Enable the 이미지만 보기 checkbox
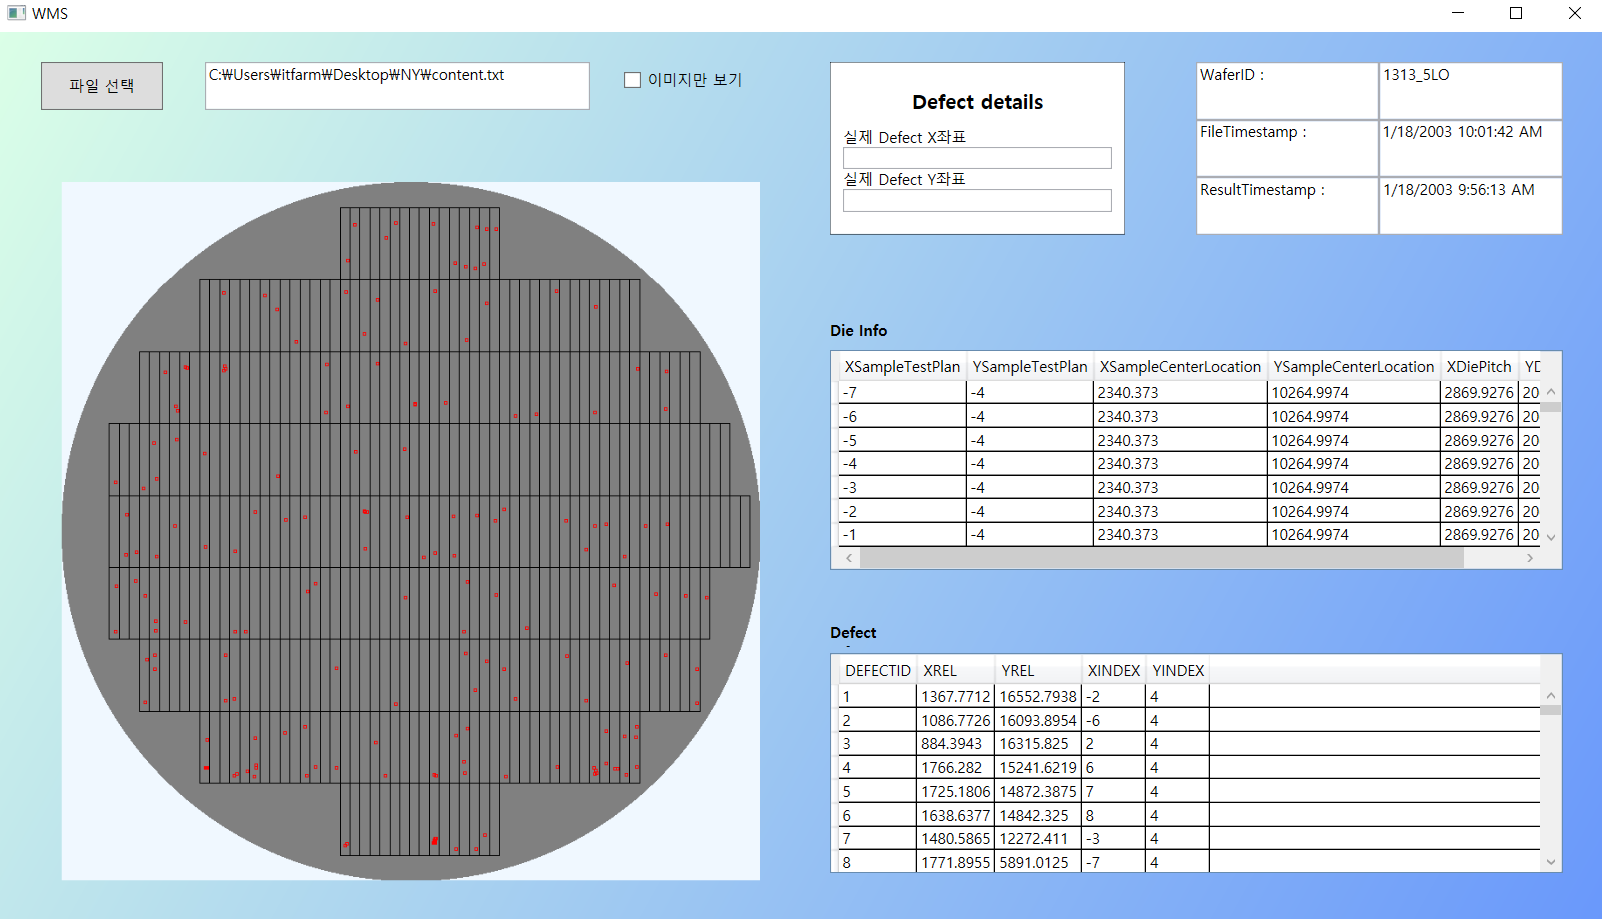1602x919 pixels. (632, 79)
